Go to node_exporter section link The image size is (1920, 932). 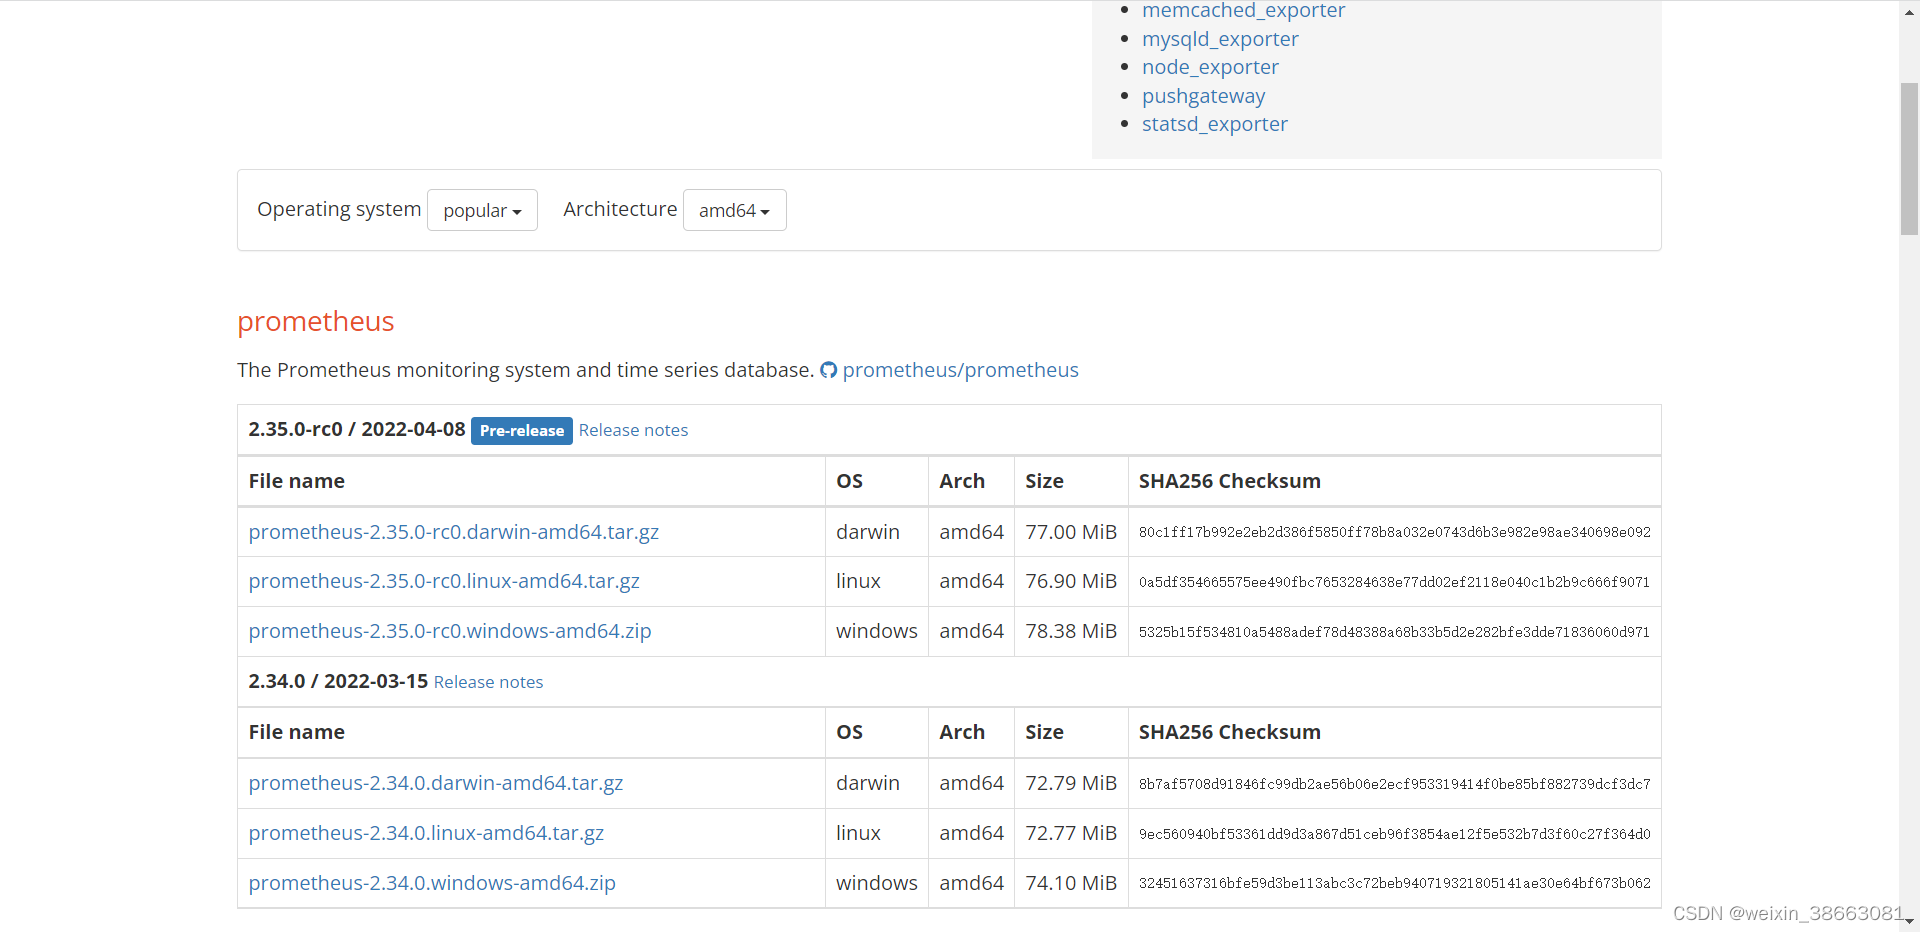pyautogui.click(x=1210, y=67)
